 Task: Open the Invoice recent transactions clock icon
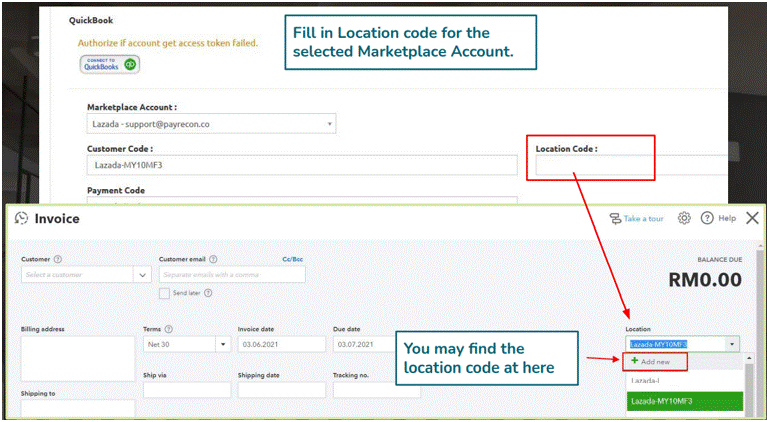coord(22,218)
